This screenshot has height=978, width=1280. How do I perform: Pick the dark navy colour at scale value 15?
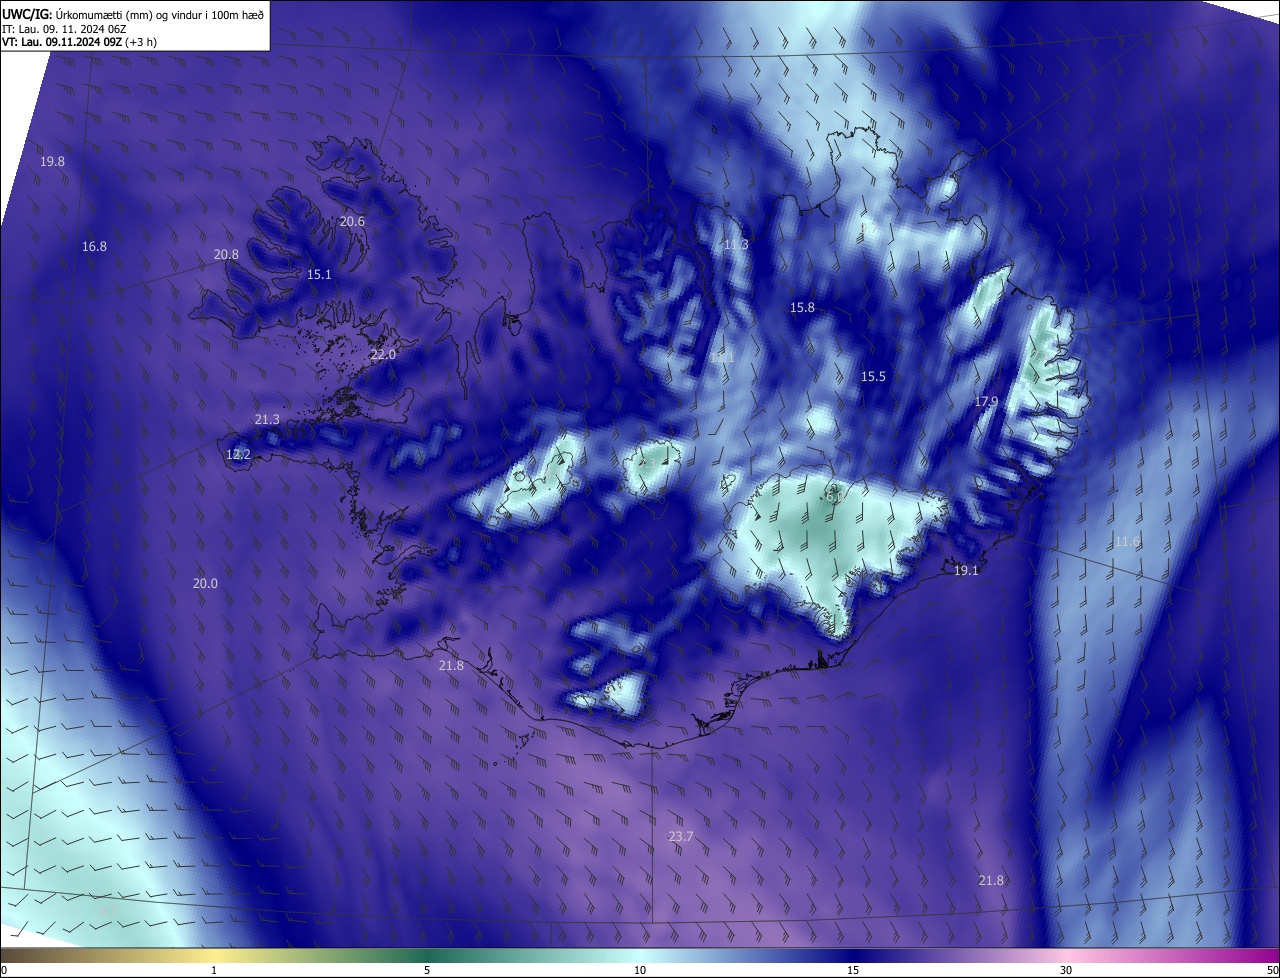(853, 955)
